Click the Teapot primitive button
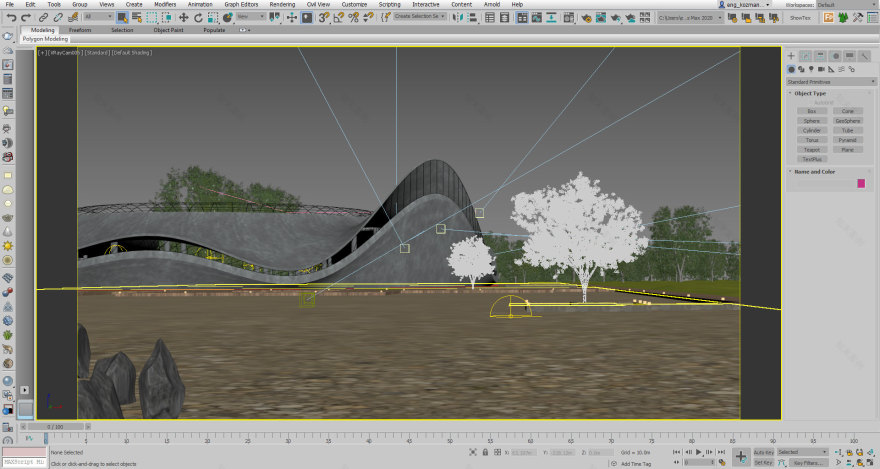Screen dimensions: 880x469 coord(812,150)
